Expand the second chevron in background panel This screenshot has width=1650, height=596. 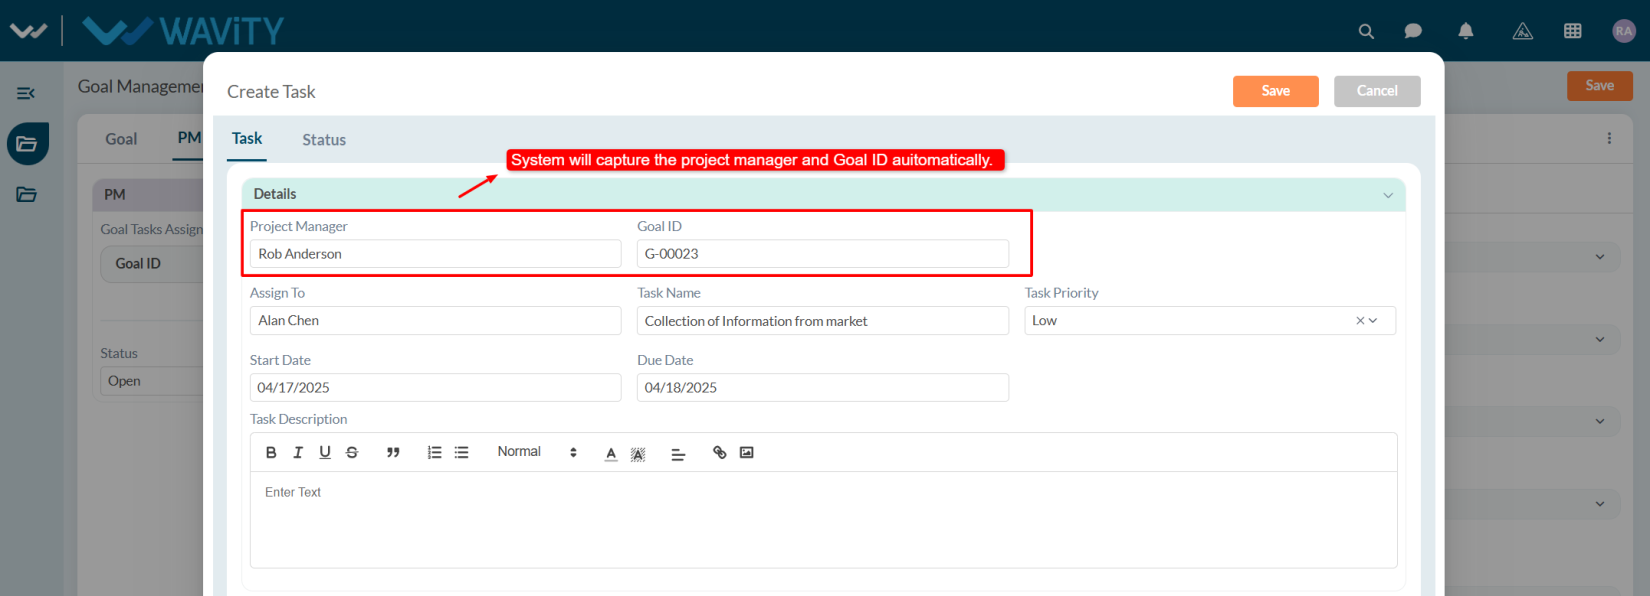(x=1600, y=339)
